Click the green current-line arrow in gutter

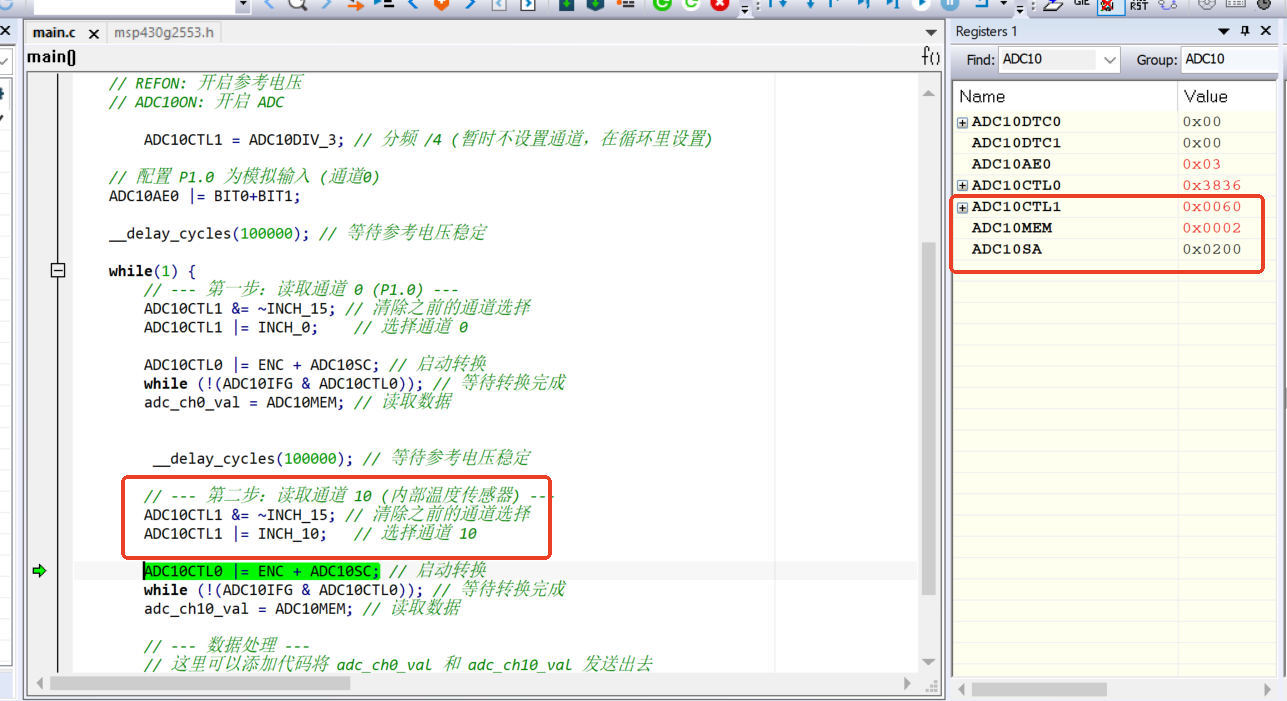tap(39, 571)
